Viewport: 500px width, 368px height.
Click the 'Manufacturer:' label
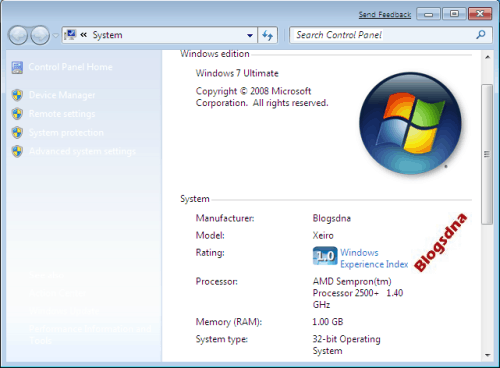click(225, 218)
